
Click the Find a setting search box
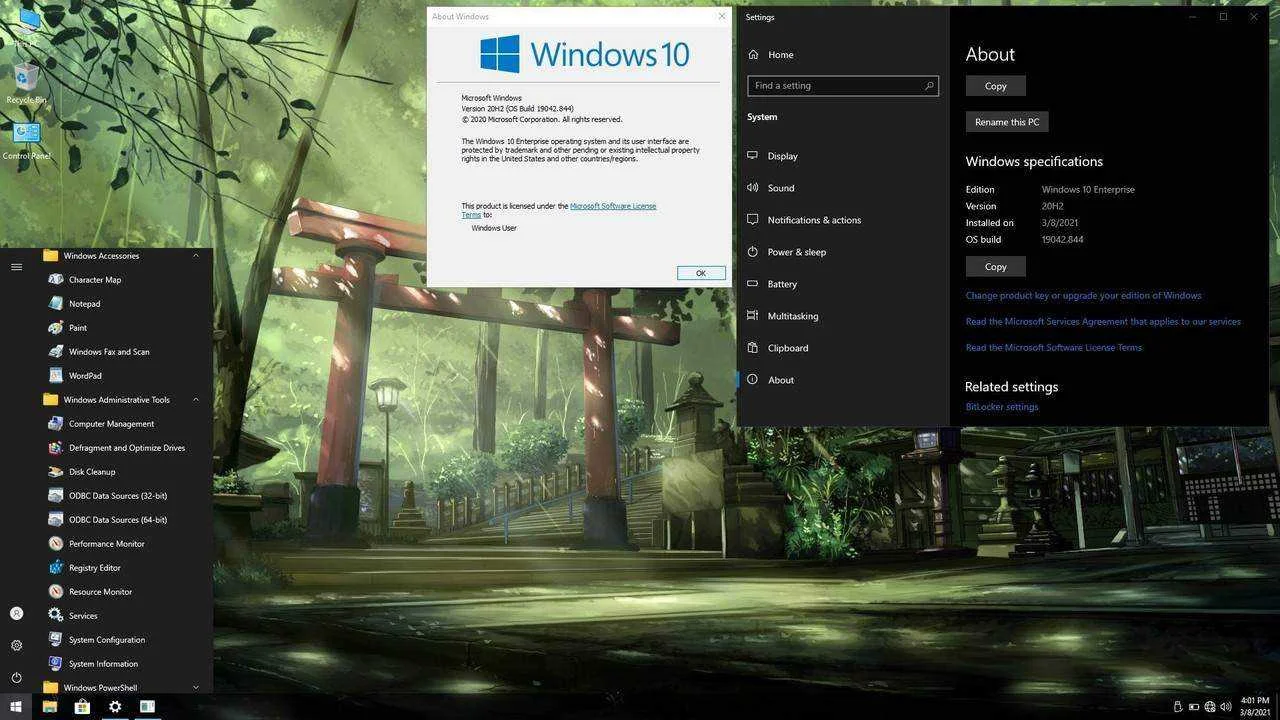coord(843,86)
